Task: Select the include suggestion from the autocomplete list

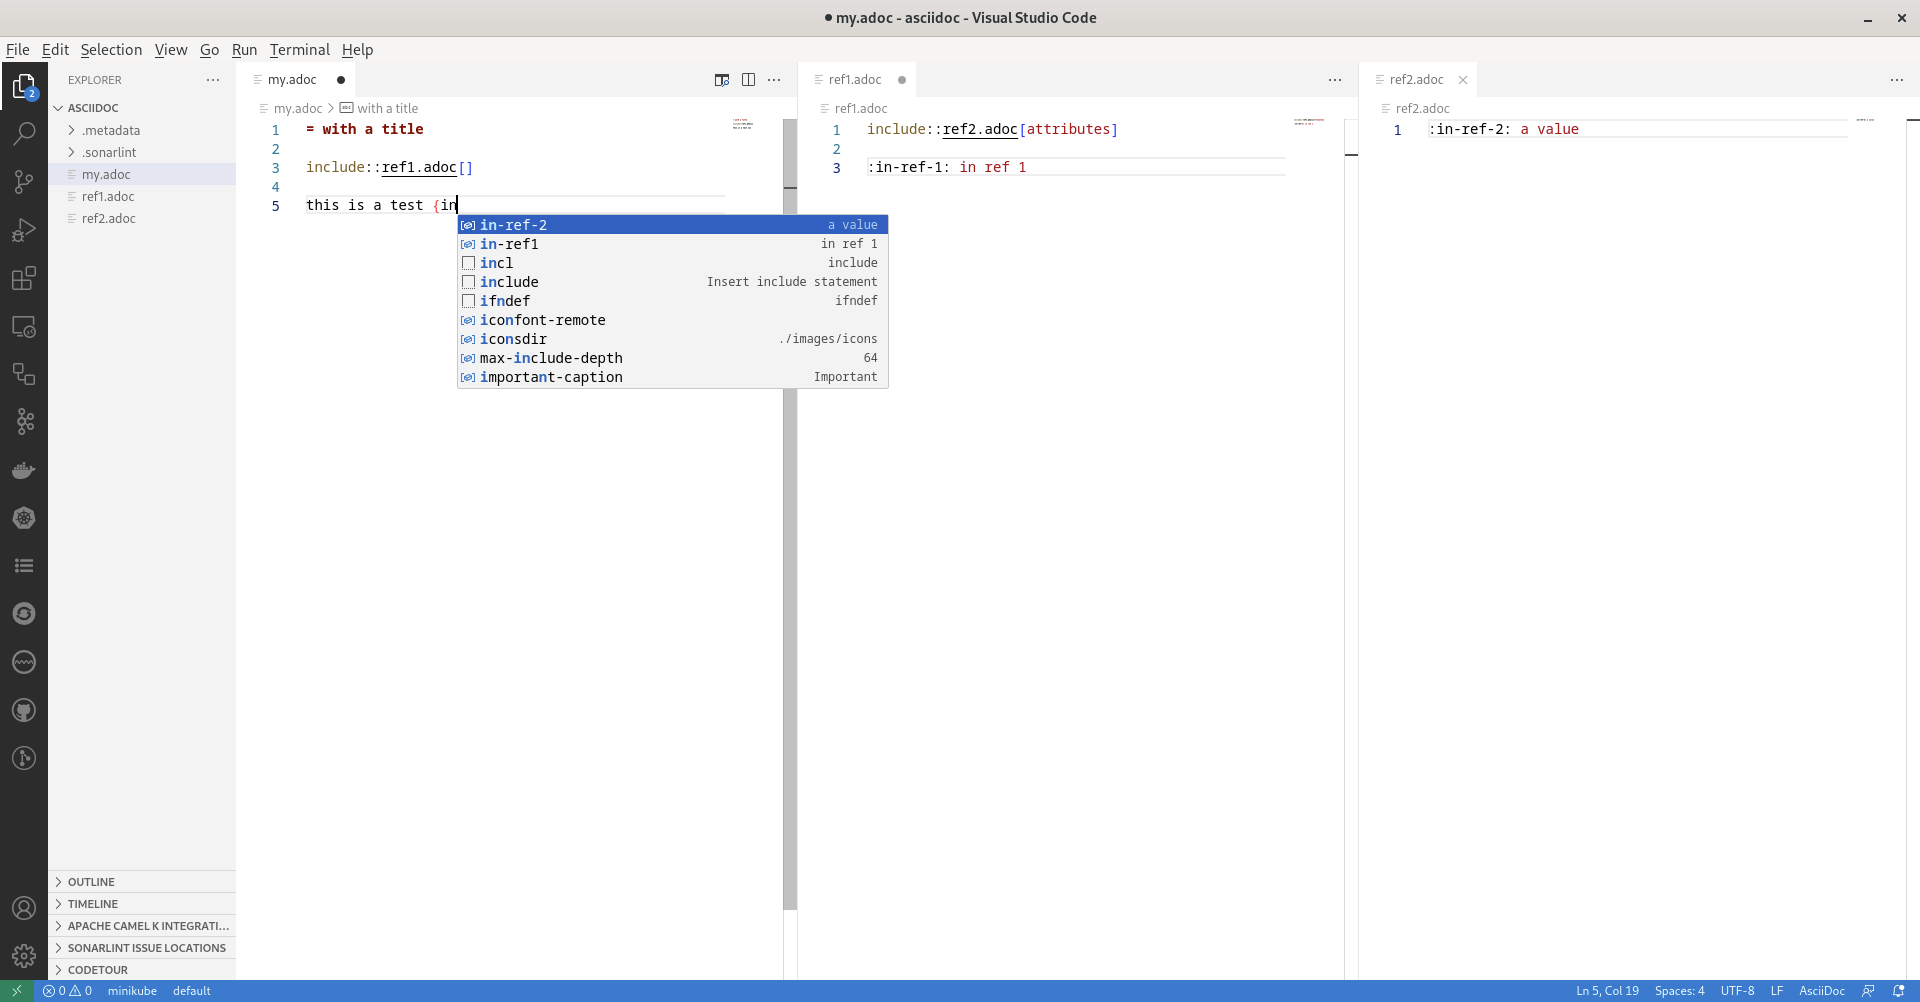Action: pos(511,281)
